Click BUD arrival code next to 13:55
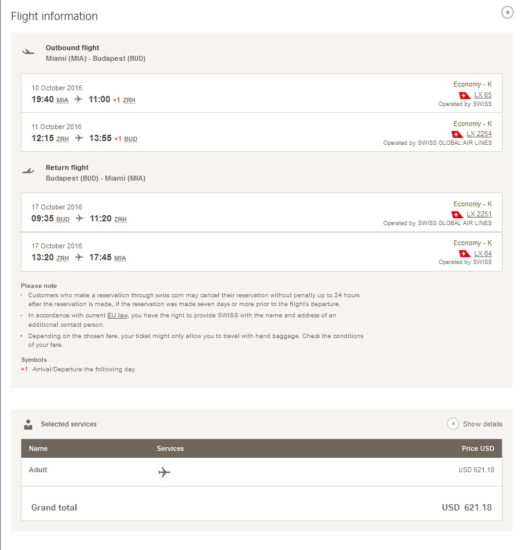 (130, 139)
